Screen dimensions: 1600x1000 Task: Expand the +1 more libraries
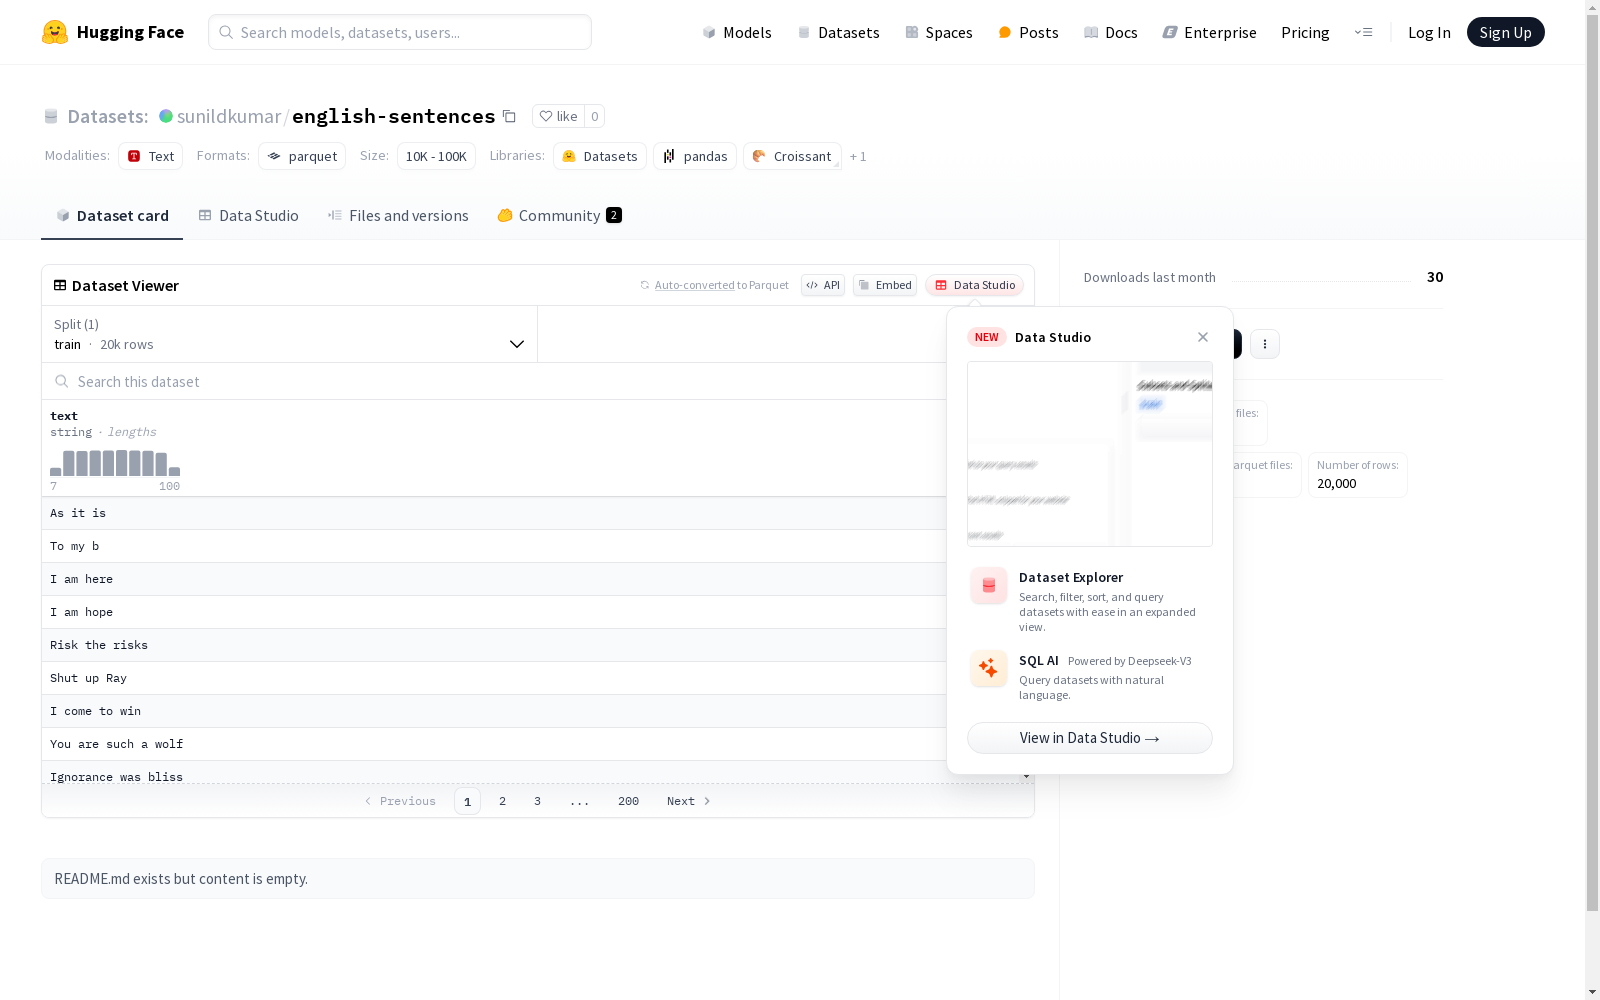coord(858,156)
